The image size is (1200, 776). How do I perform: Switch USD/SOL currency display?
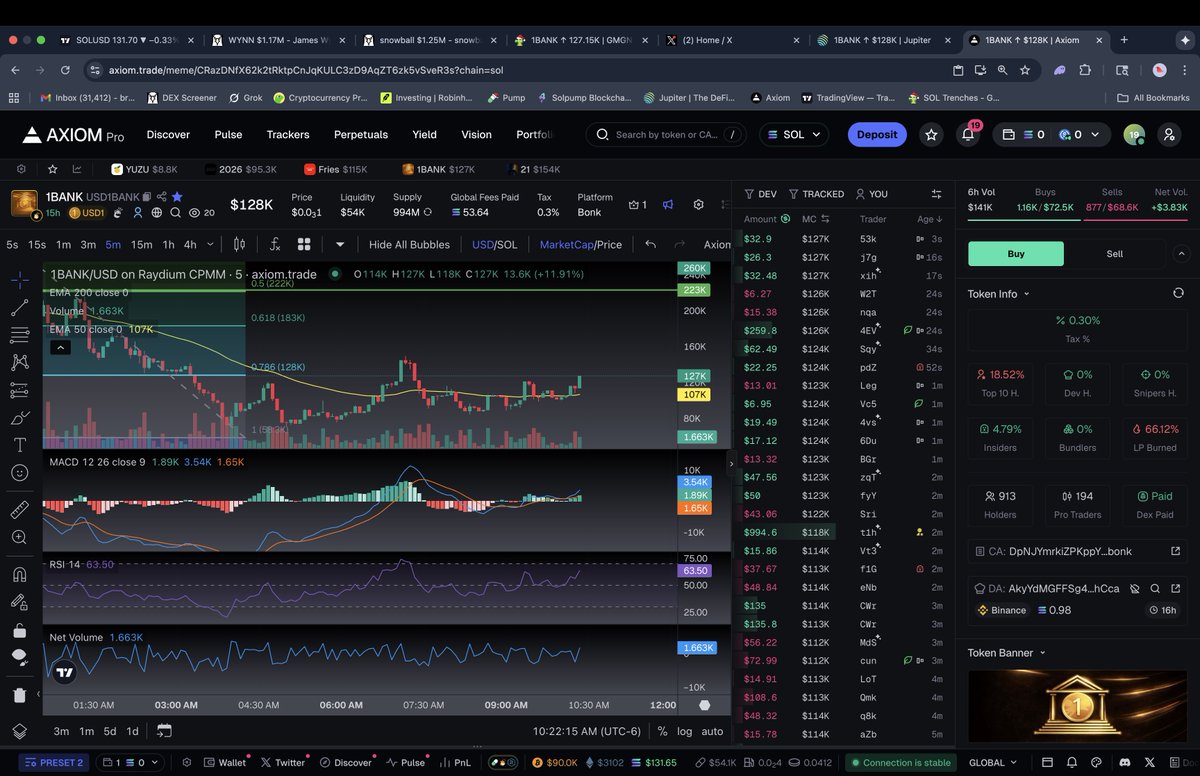(x=494, y=244)
